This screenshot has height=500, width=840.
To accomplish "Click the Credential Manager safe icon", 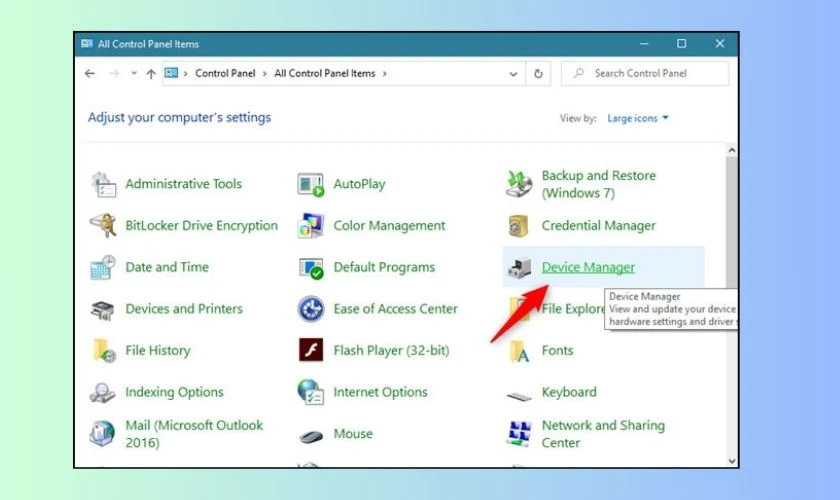I will (x=518, y=226).
